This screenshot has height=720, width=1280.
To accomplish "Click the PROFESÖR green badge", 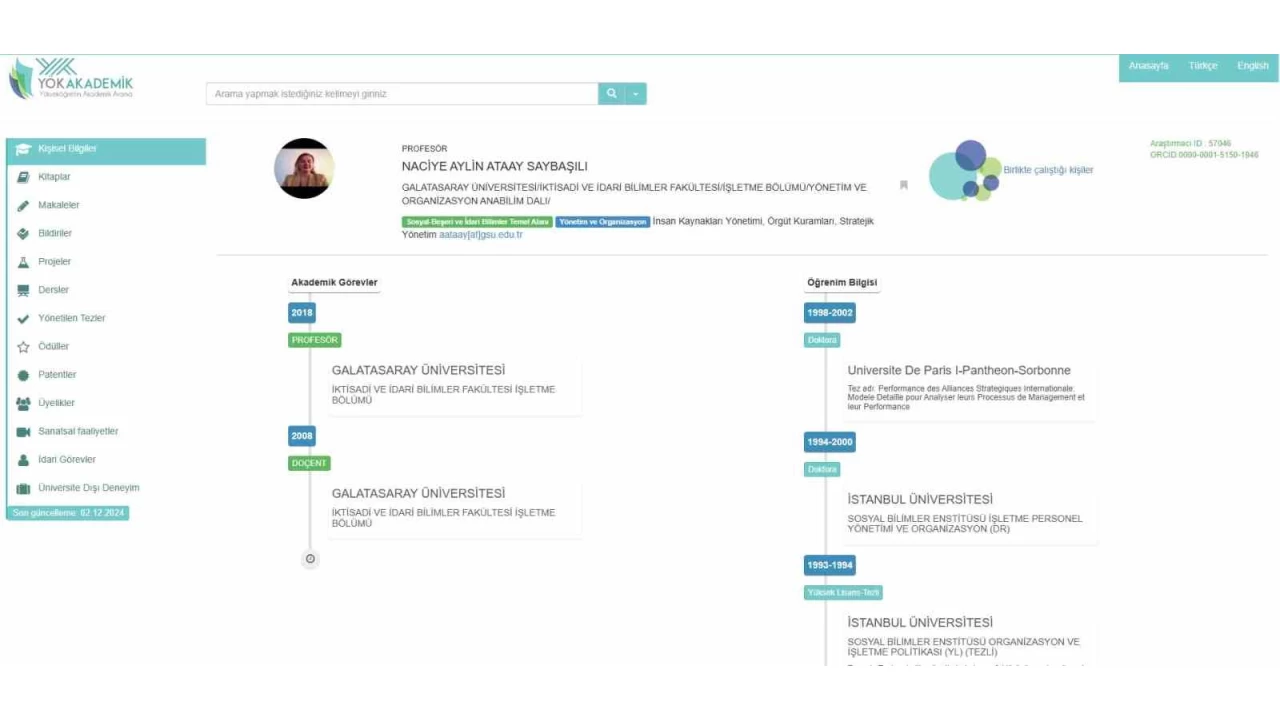I will tap(315, 340).
